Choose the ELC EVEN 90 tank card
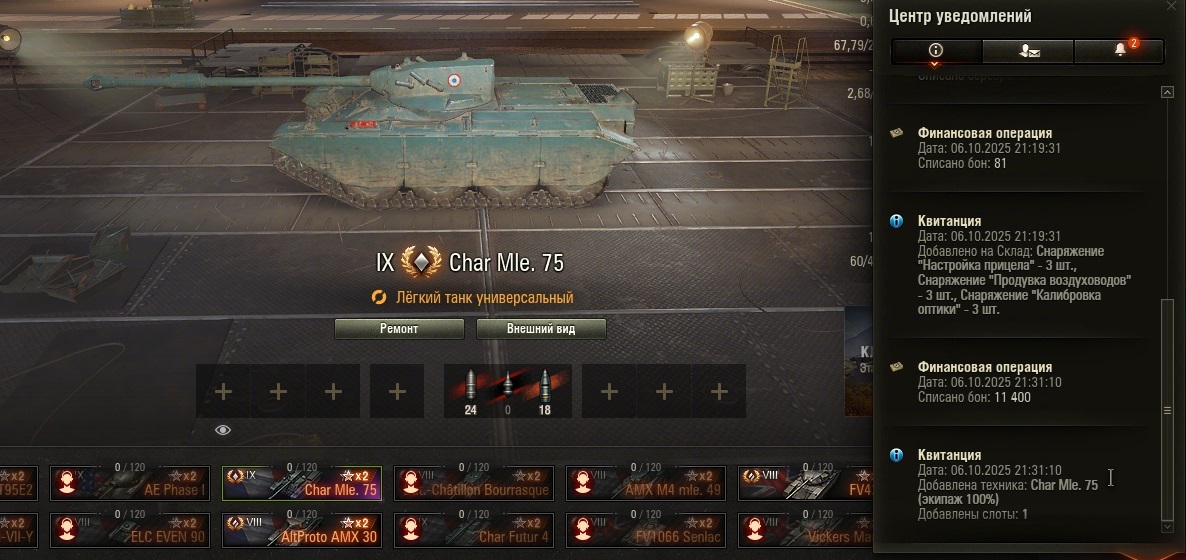This screenshot has width=1186, height=560. [129, 530]
